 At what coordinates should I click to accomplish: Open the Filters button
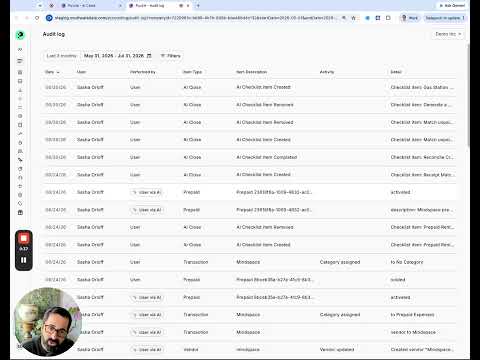(x=171, y=56)
